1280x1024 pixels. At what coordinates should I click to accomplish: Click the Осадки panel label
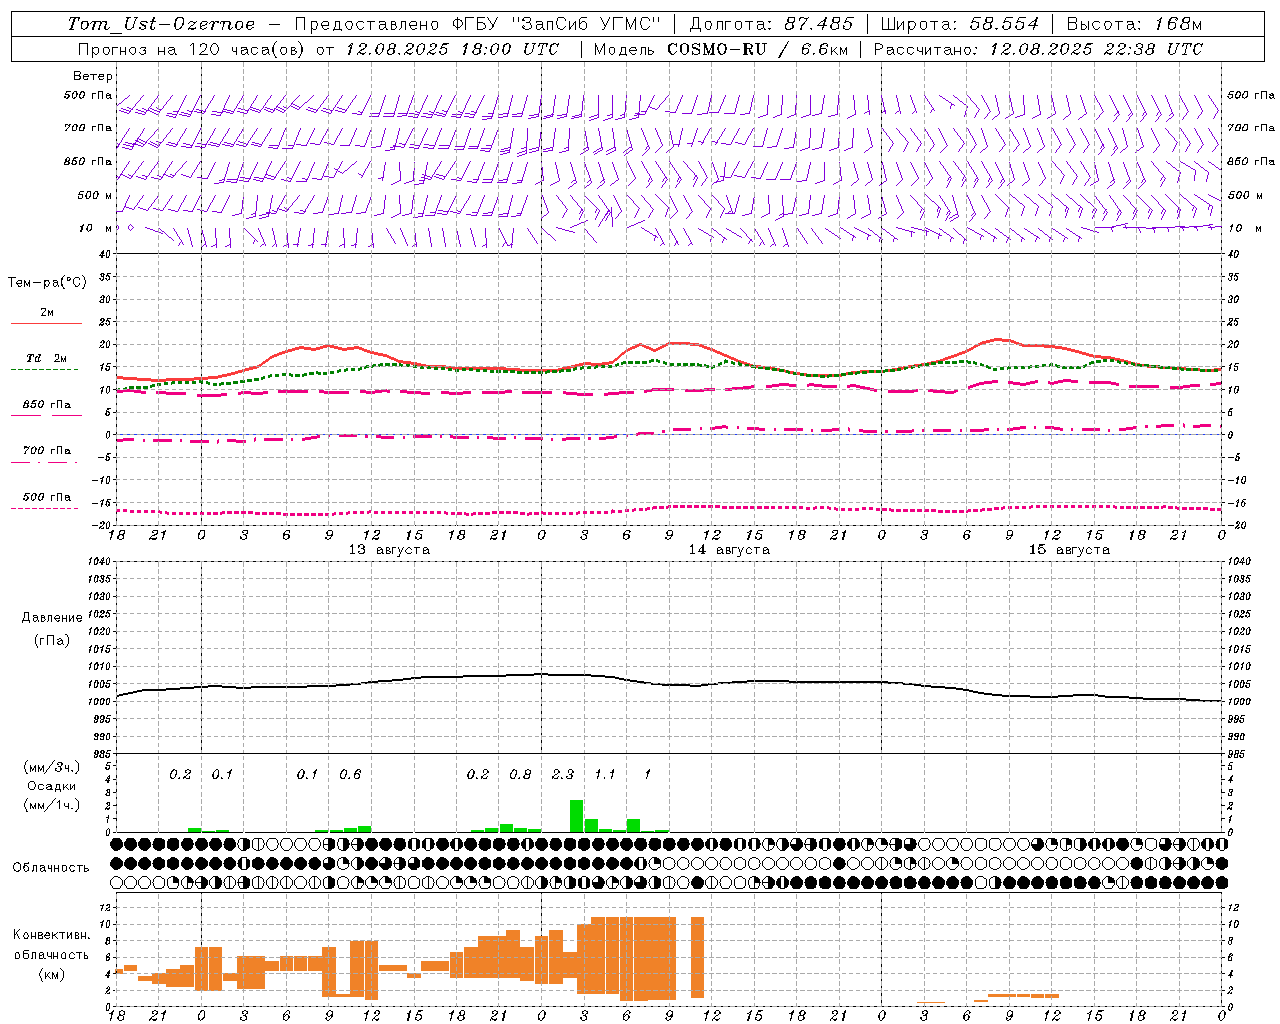pos(51,786)
